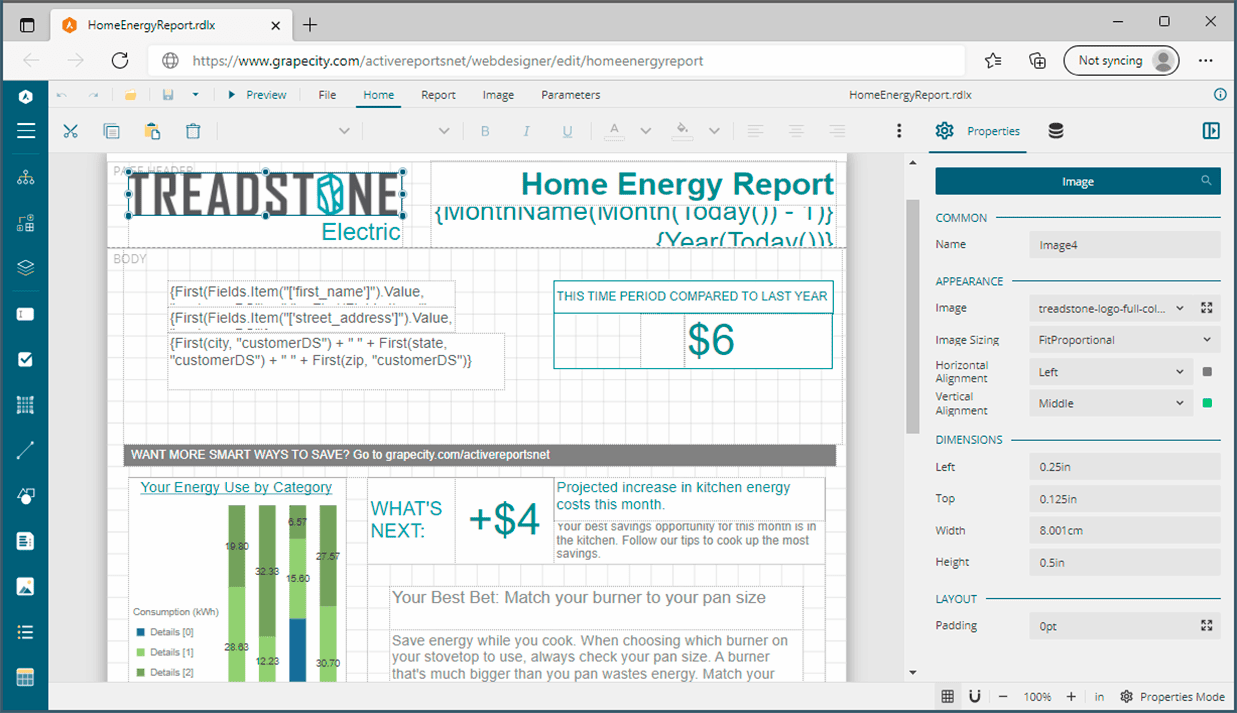Open the text color dropdown arrow
The height and width of the screenshot is (713, 1237).
645,131
